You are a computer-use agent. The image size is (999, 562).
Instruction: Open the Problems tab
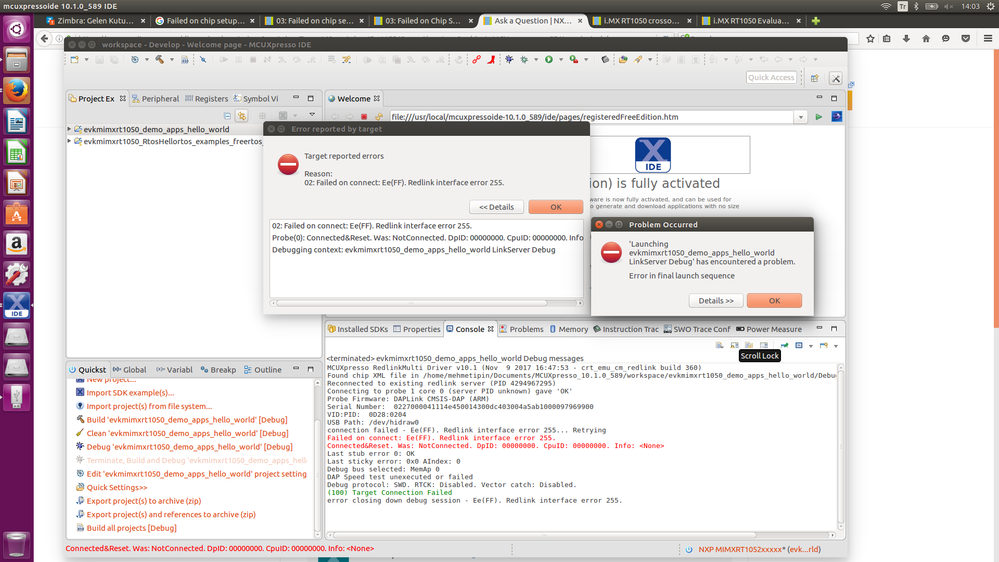coord(521,329)
